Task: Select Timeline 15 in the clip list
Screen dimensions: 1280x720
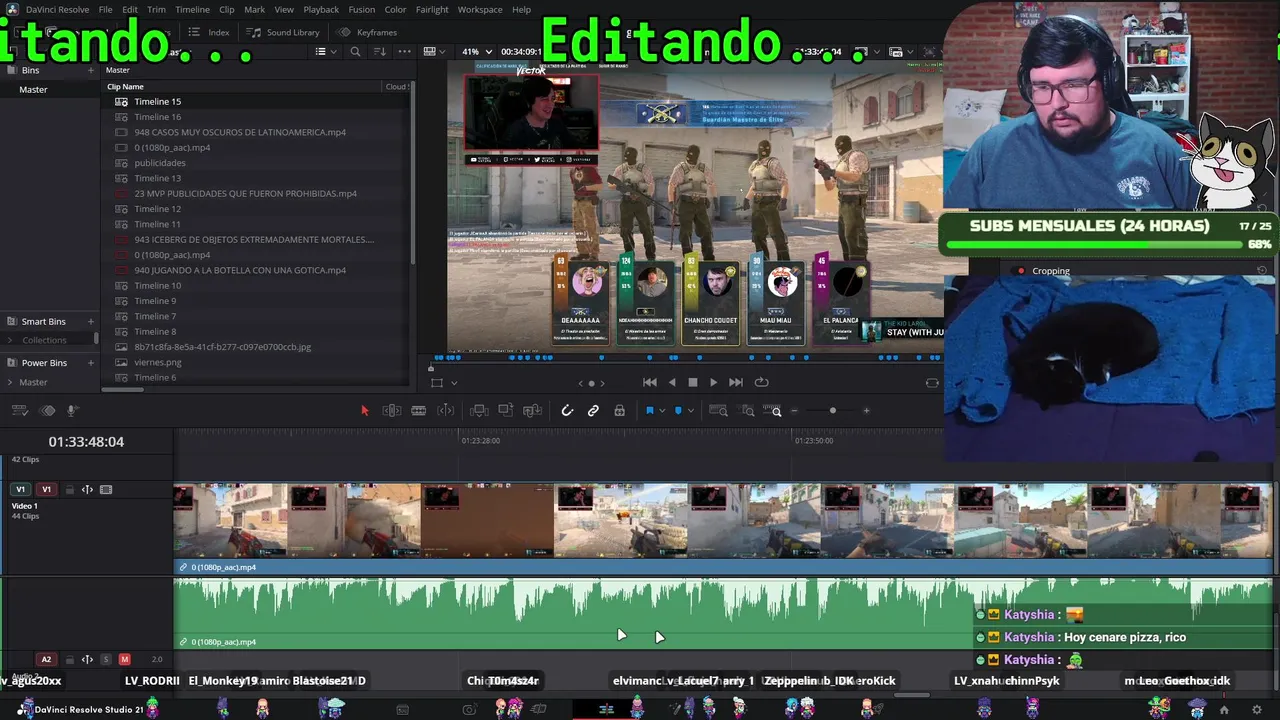Action: [158, 101]
